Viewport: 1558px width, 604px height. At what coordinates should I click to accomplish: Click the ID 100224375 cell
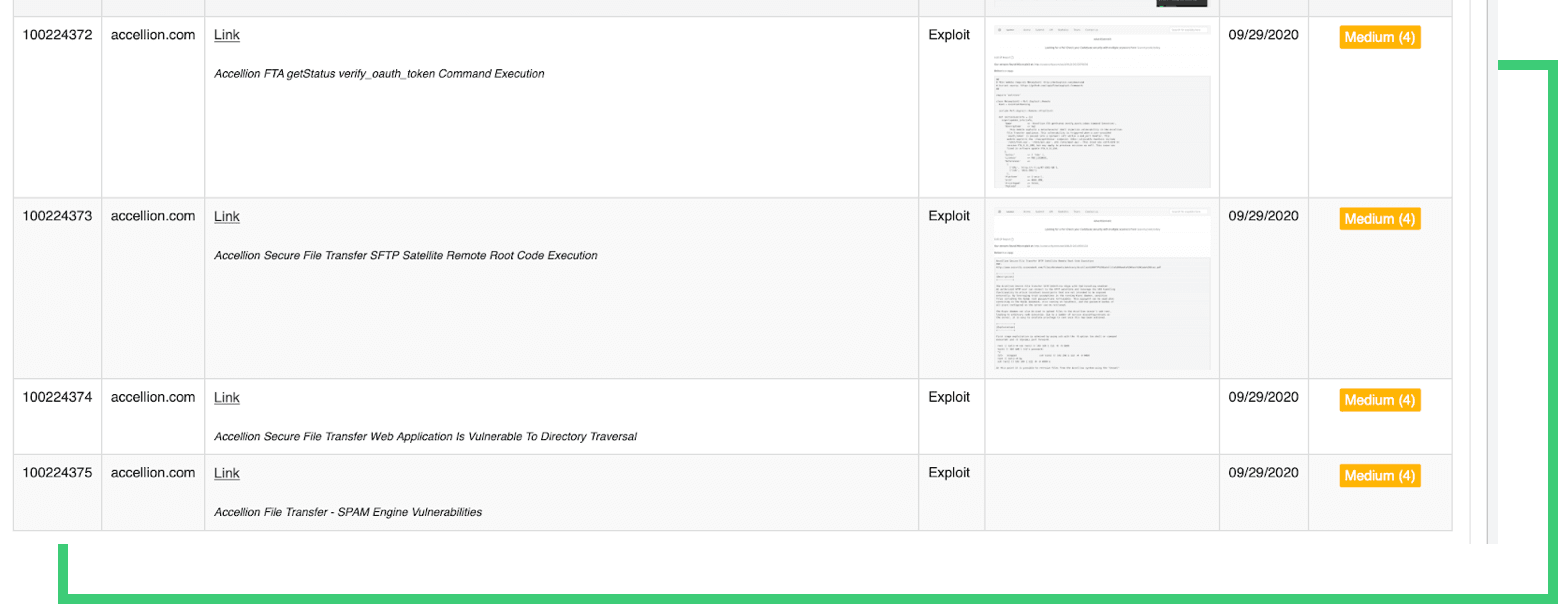(57, 473)
